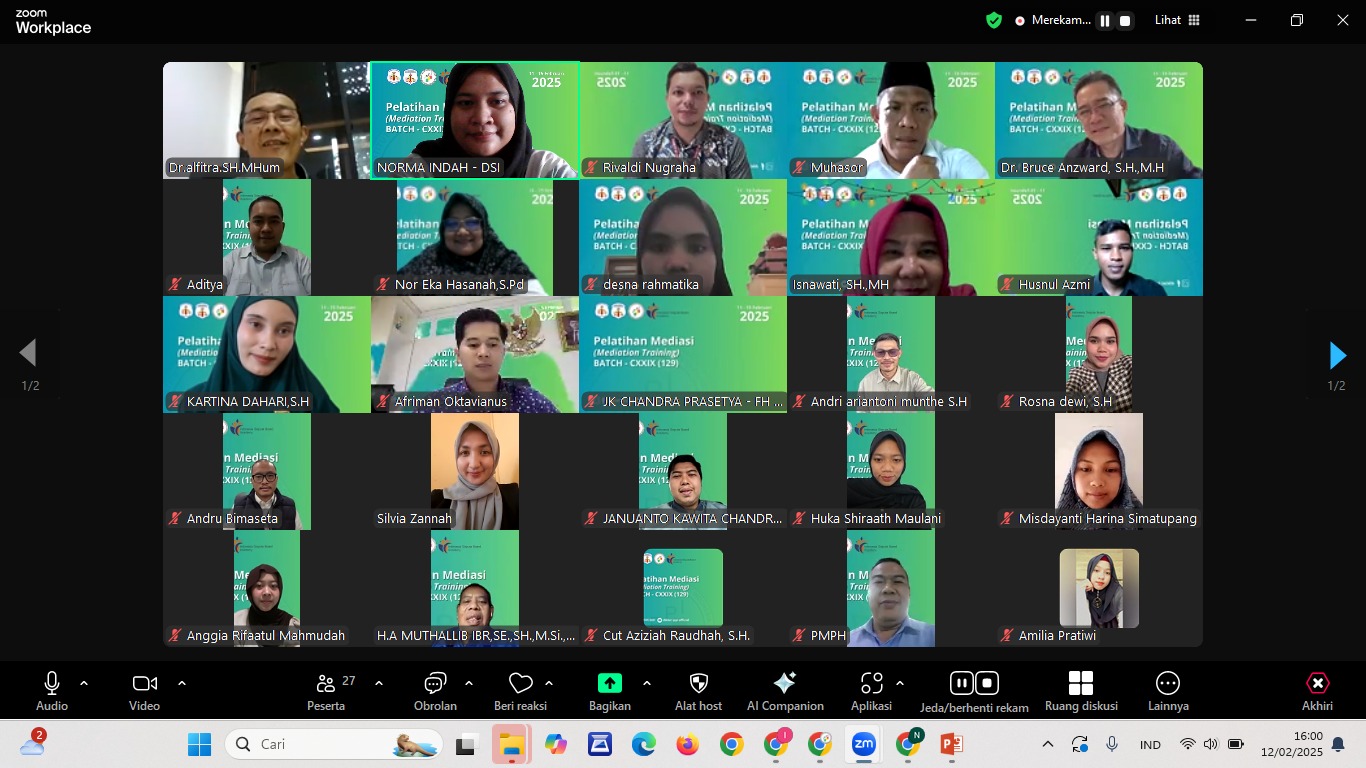This screenshot has height=768, width=1366.
Task: Pause recording in the top Merekam indicator
Action: (1105, 20)
